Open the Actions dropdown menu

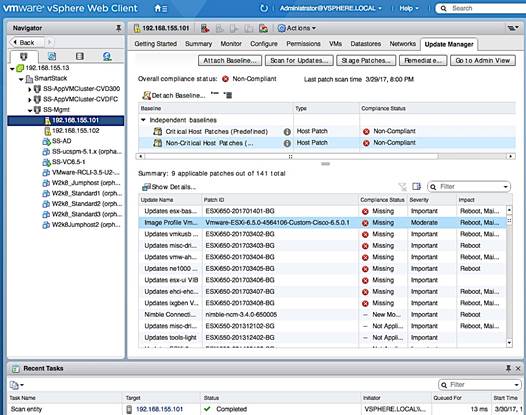tap(297, 28)
